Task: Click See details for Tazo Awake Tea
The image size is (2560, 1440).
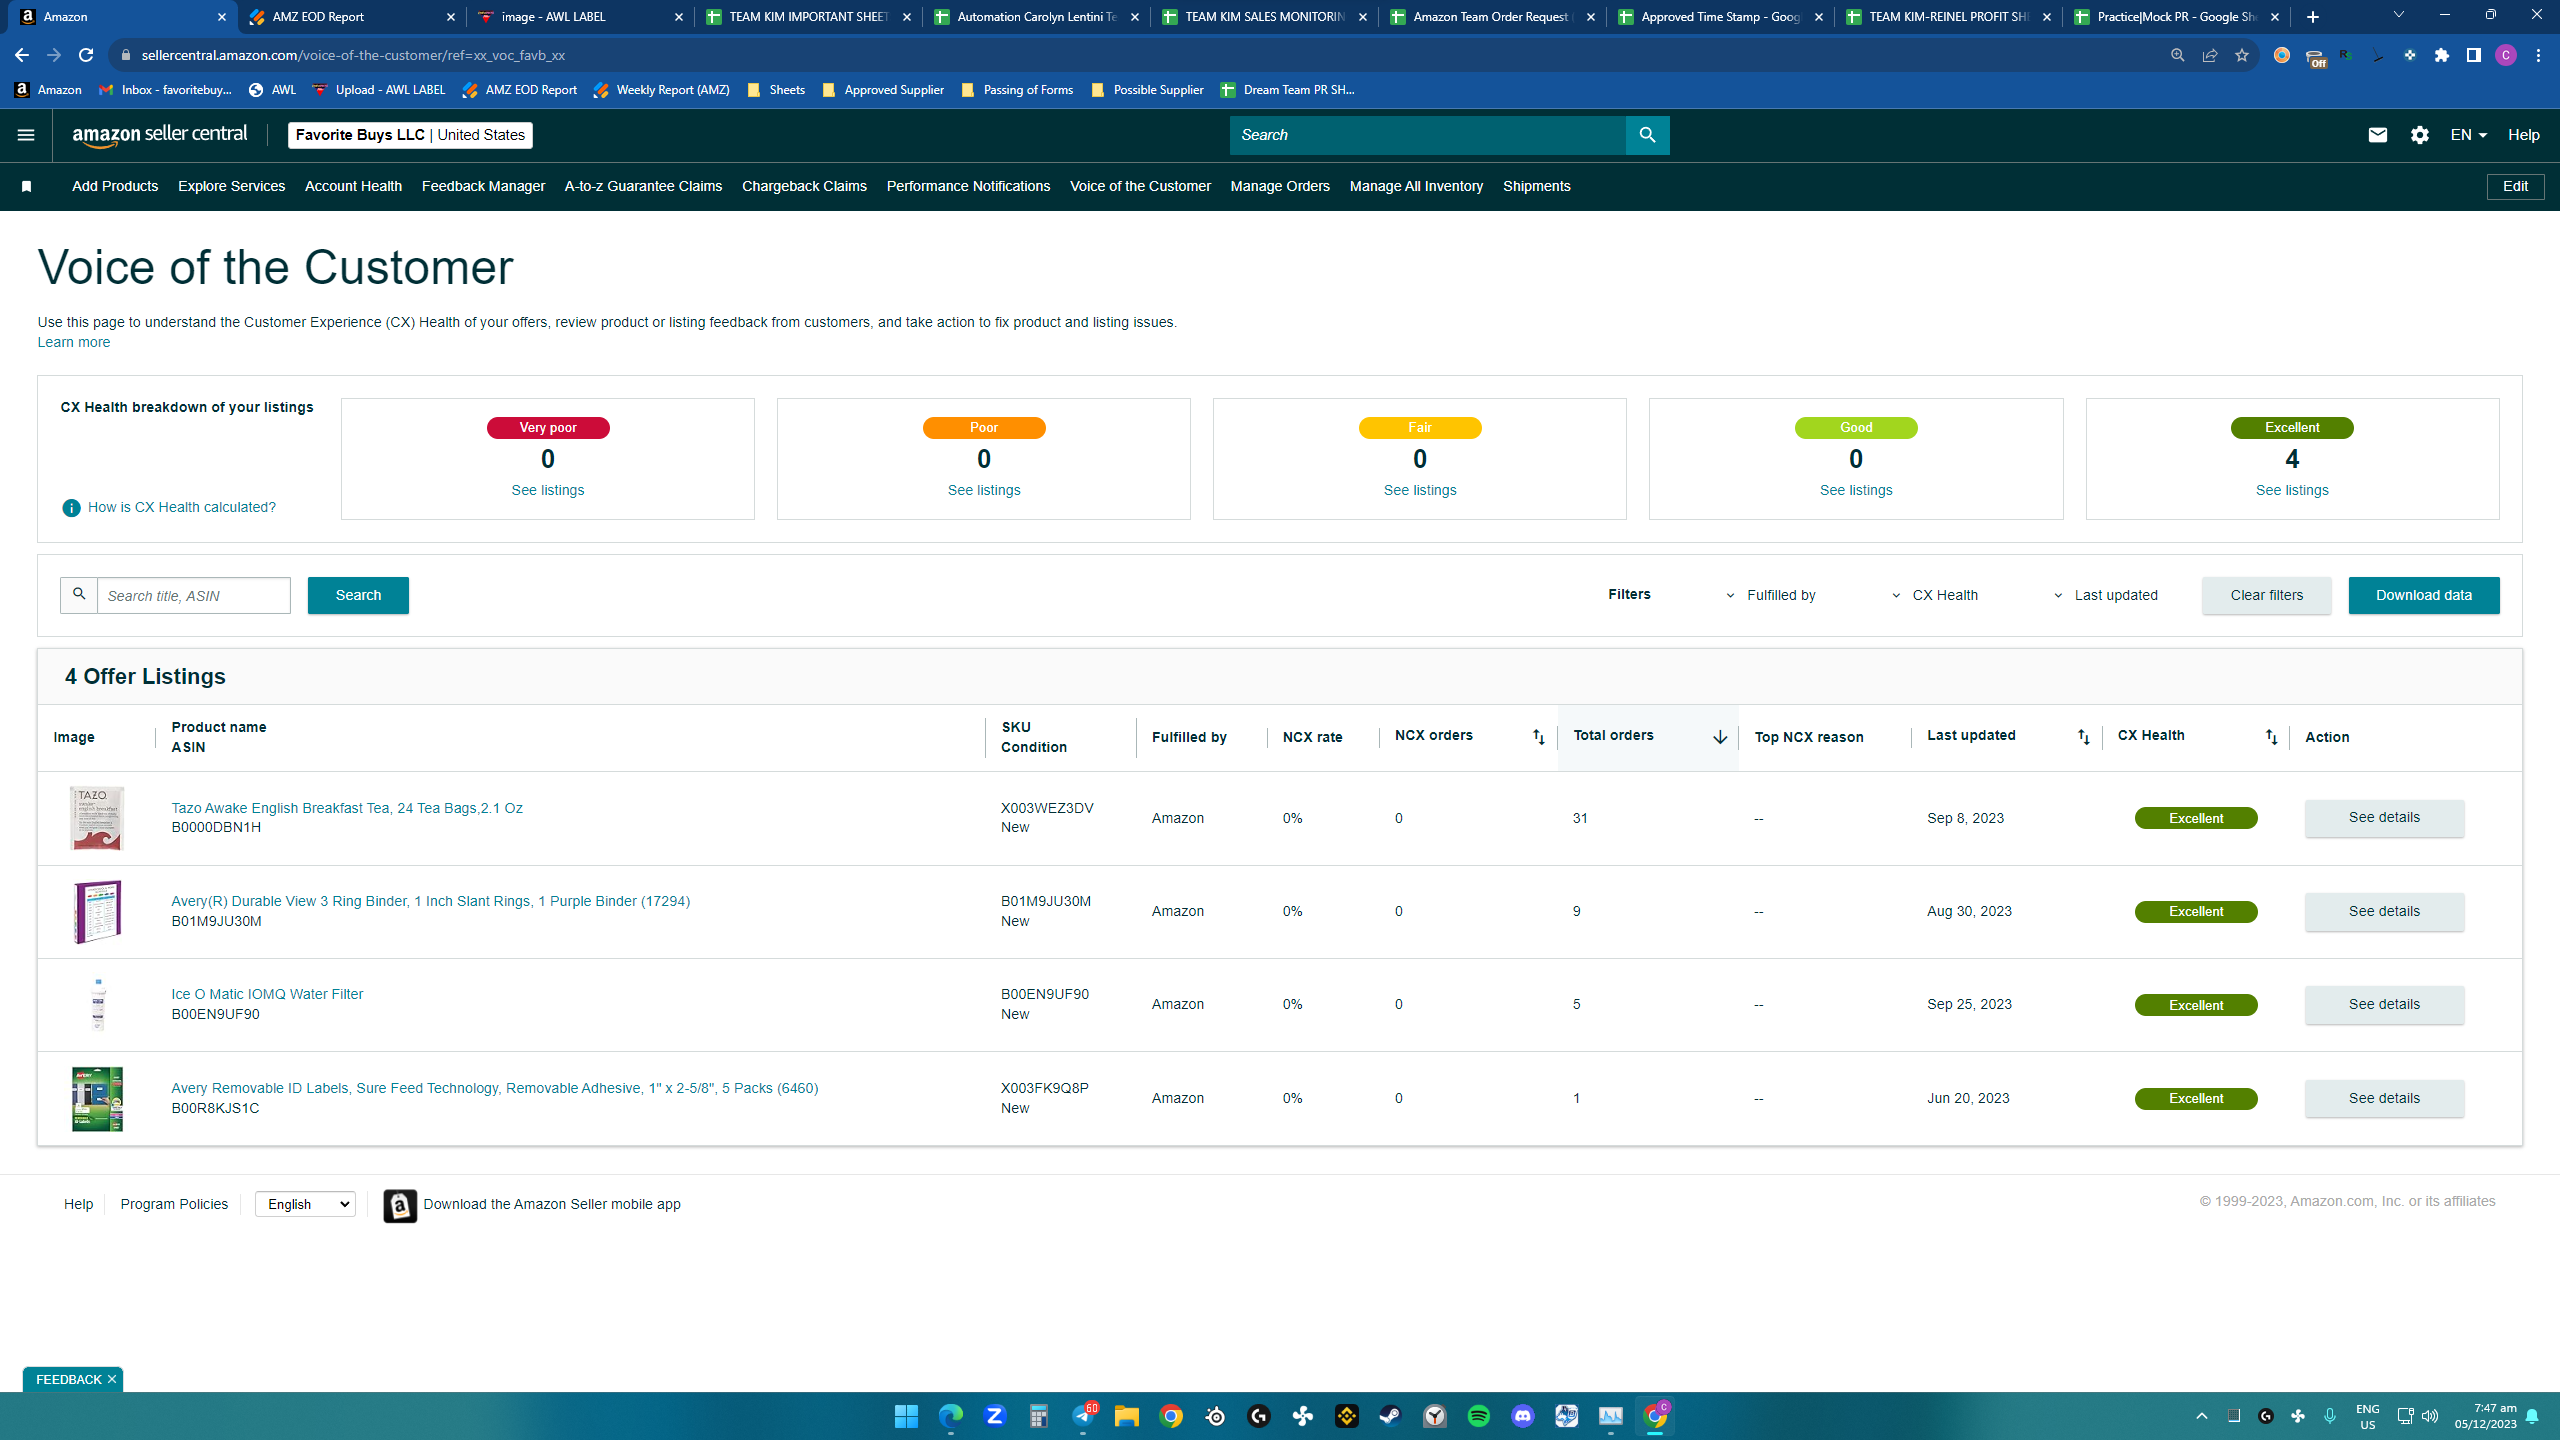Action: pyautogui.click(x=2384, y=818)
